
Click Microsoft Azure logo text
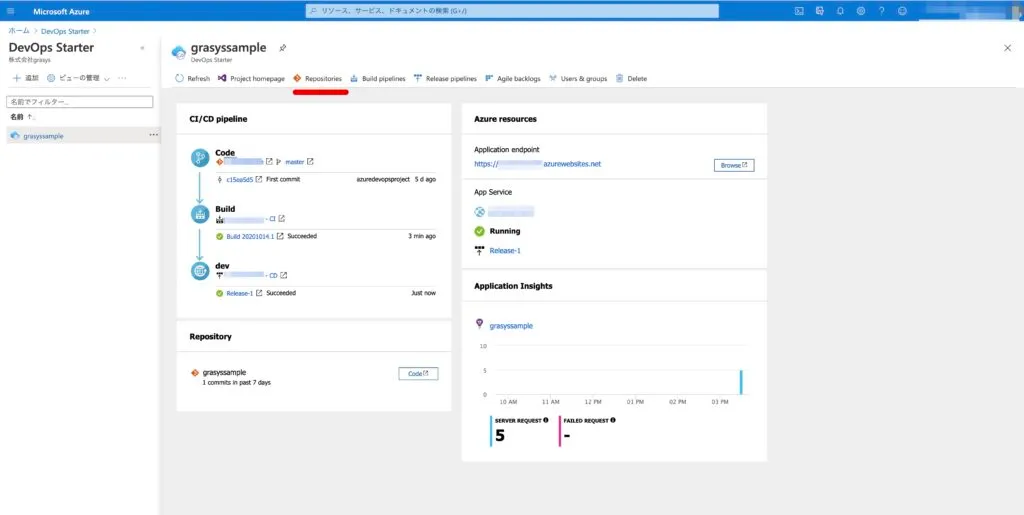[x=61, y=11]
